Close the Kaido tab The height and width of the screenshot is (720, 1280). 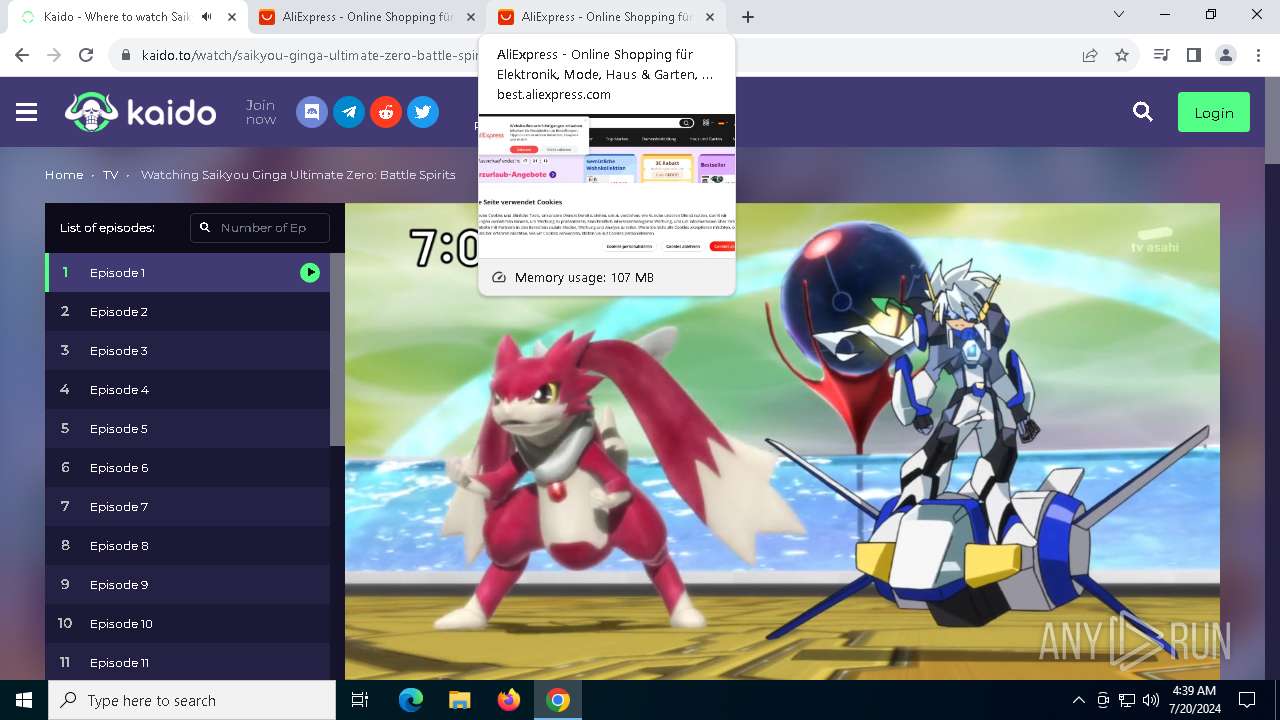click(231, 17)
